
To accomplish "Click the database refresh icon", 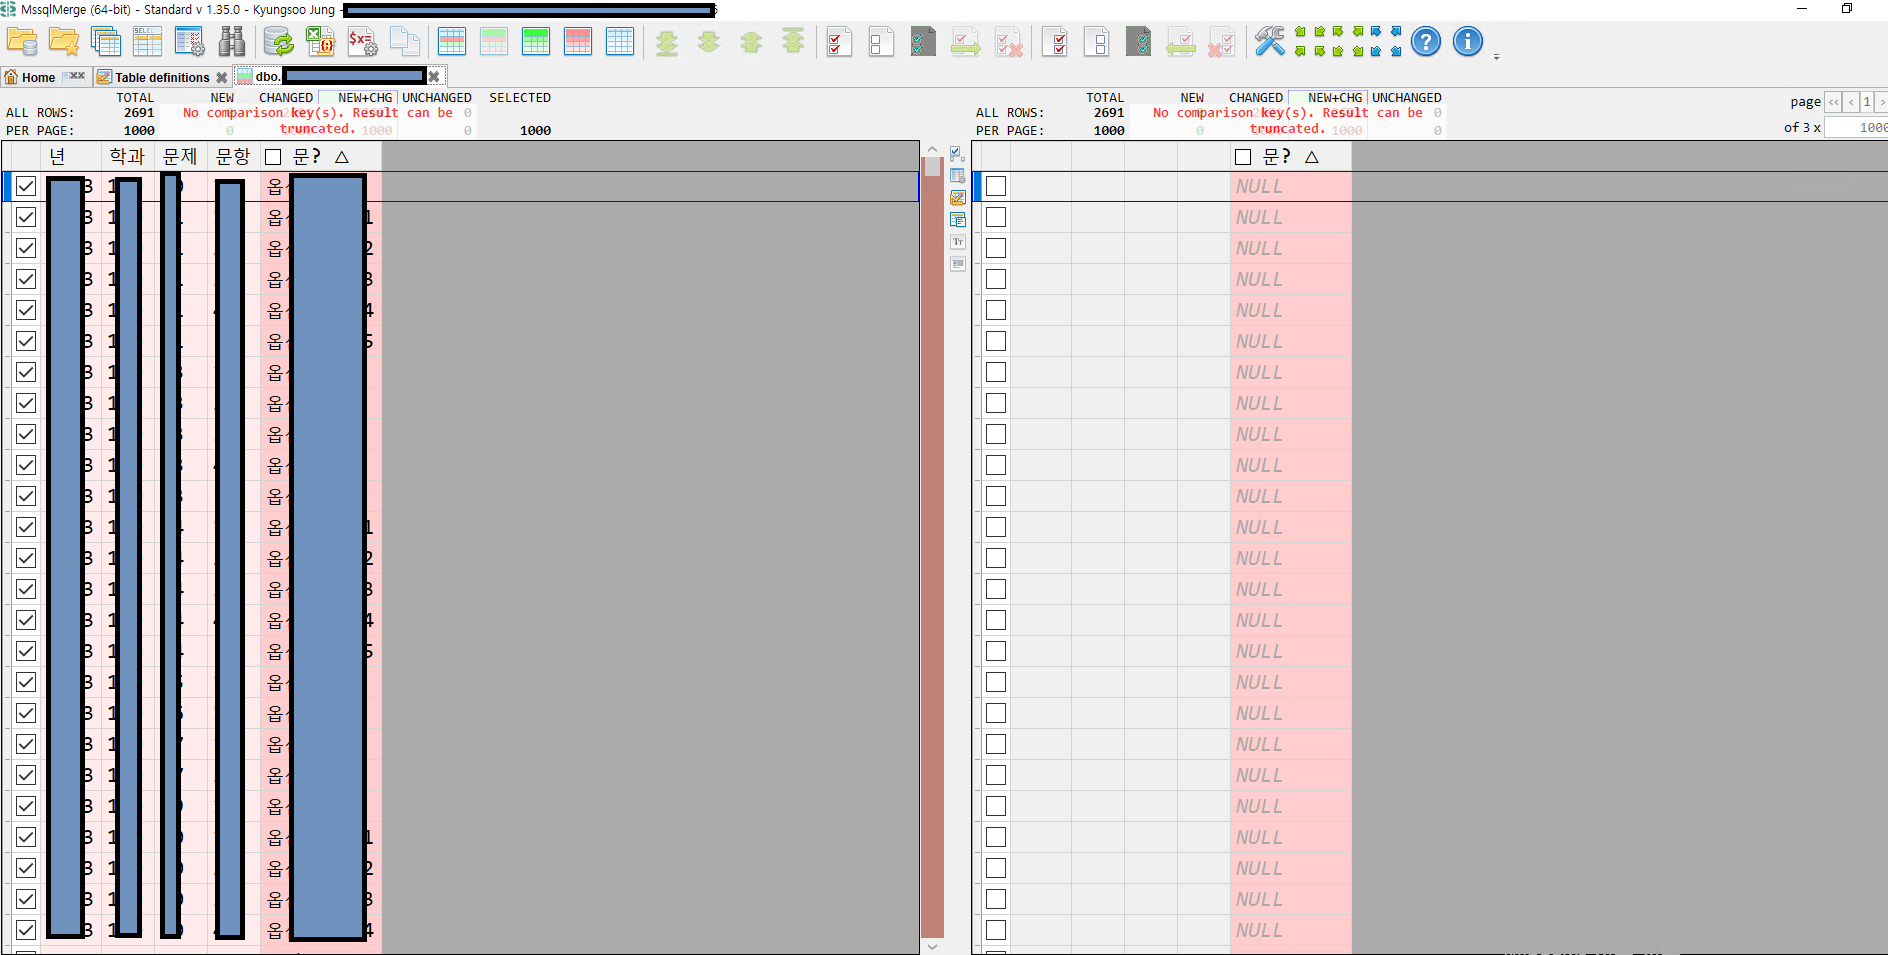I will [278, 41].
